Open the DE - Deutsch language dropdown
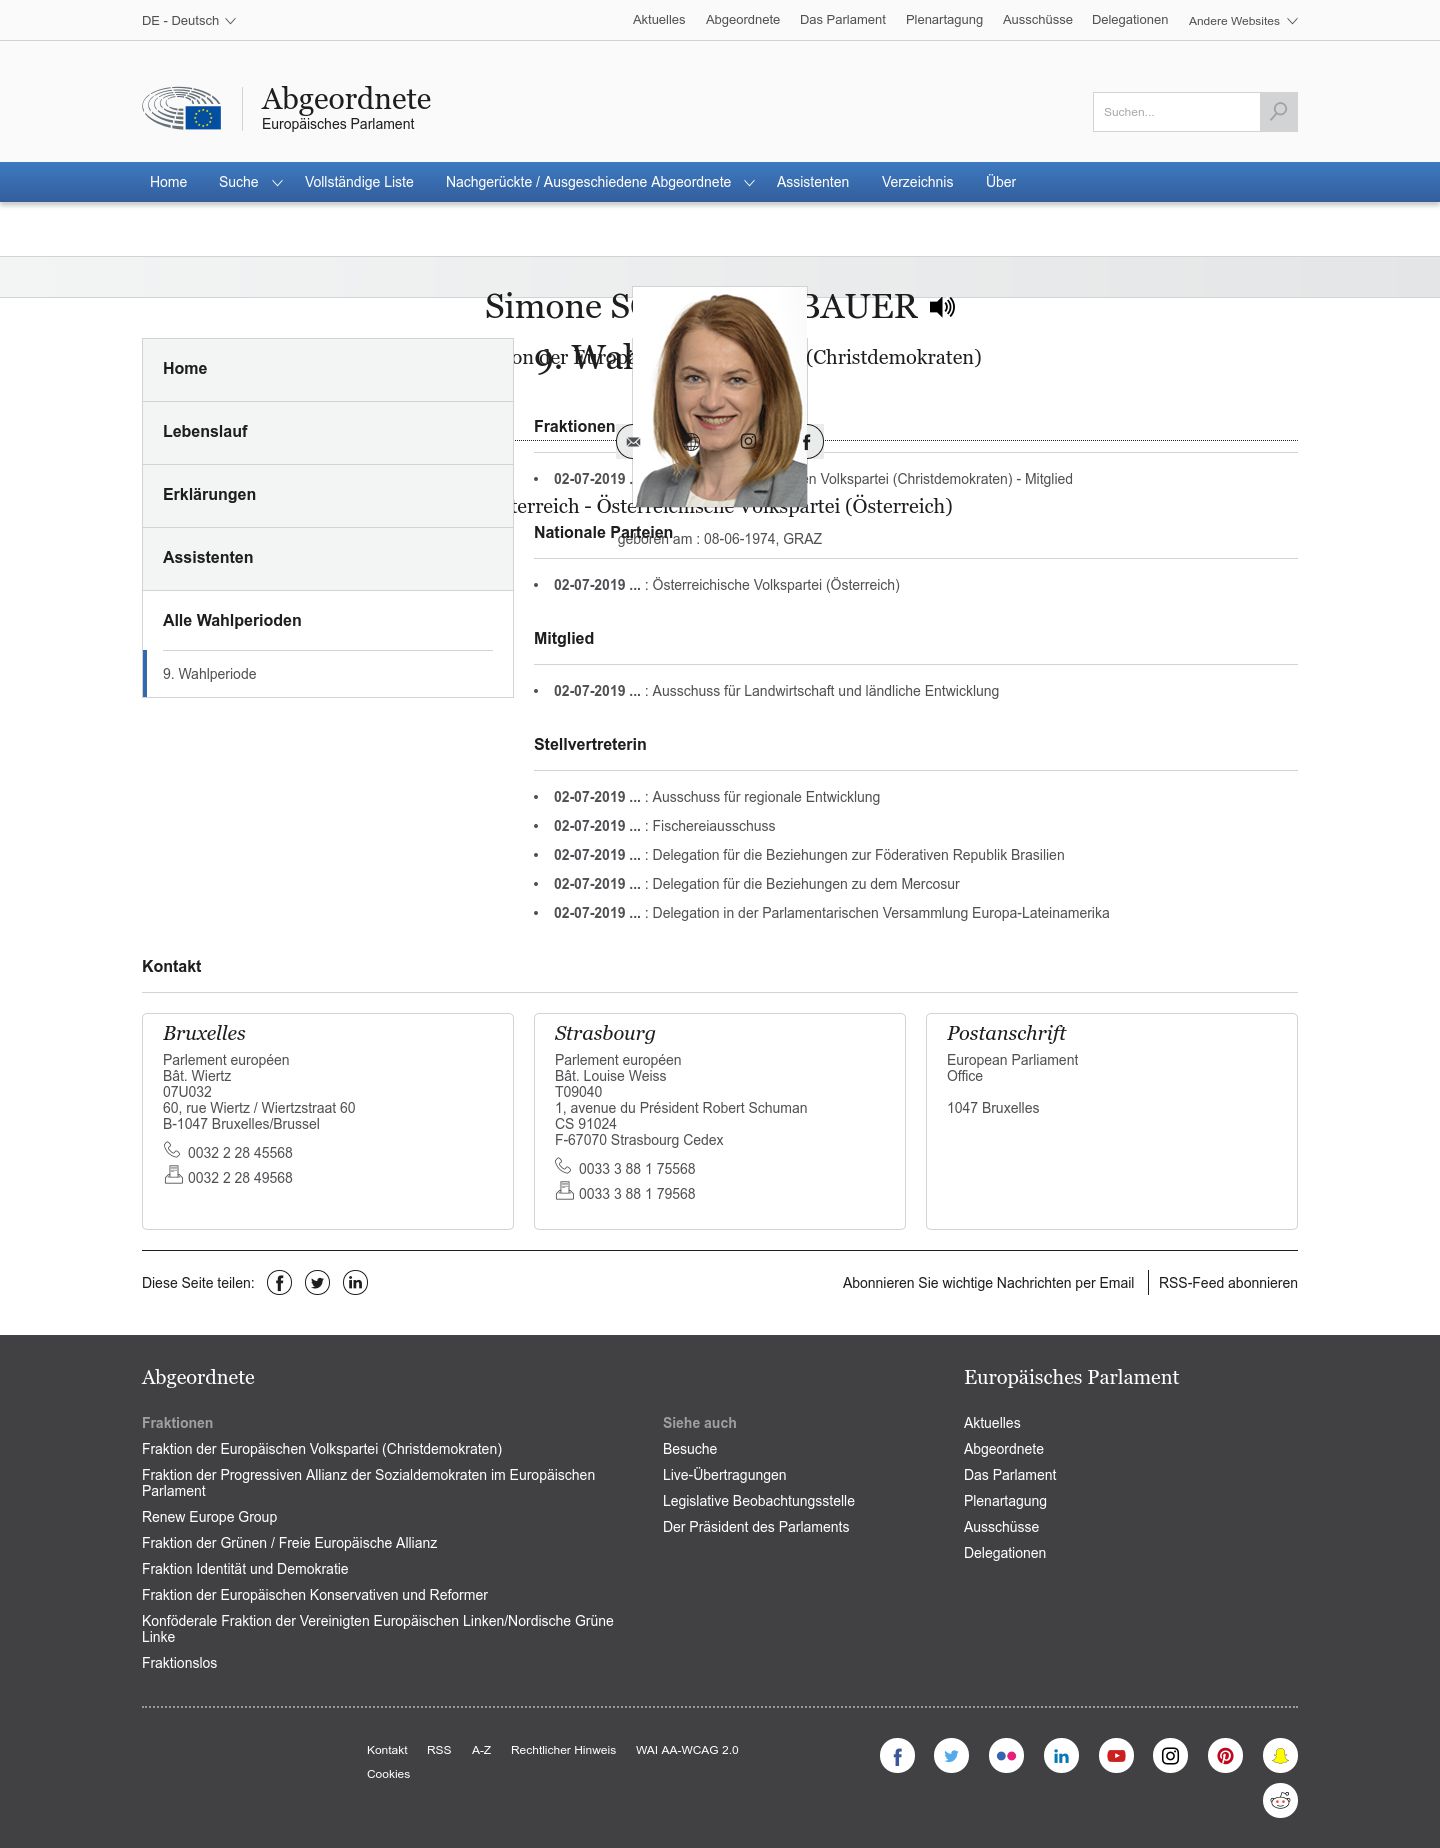Image resolution: width=1440 pixels, height=1848 pixels. point(189,20)
